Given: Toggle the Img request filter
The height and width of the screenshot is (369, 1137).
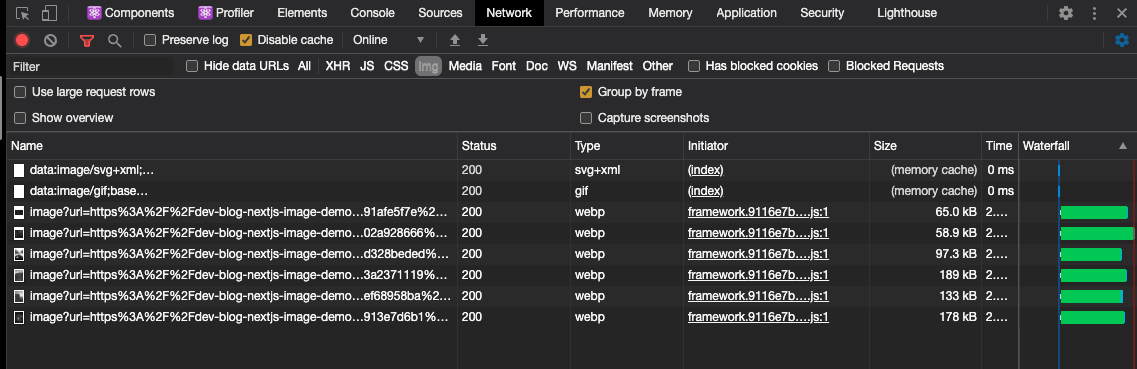Looking at the screenshot, I should pos(429,67).
